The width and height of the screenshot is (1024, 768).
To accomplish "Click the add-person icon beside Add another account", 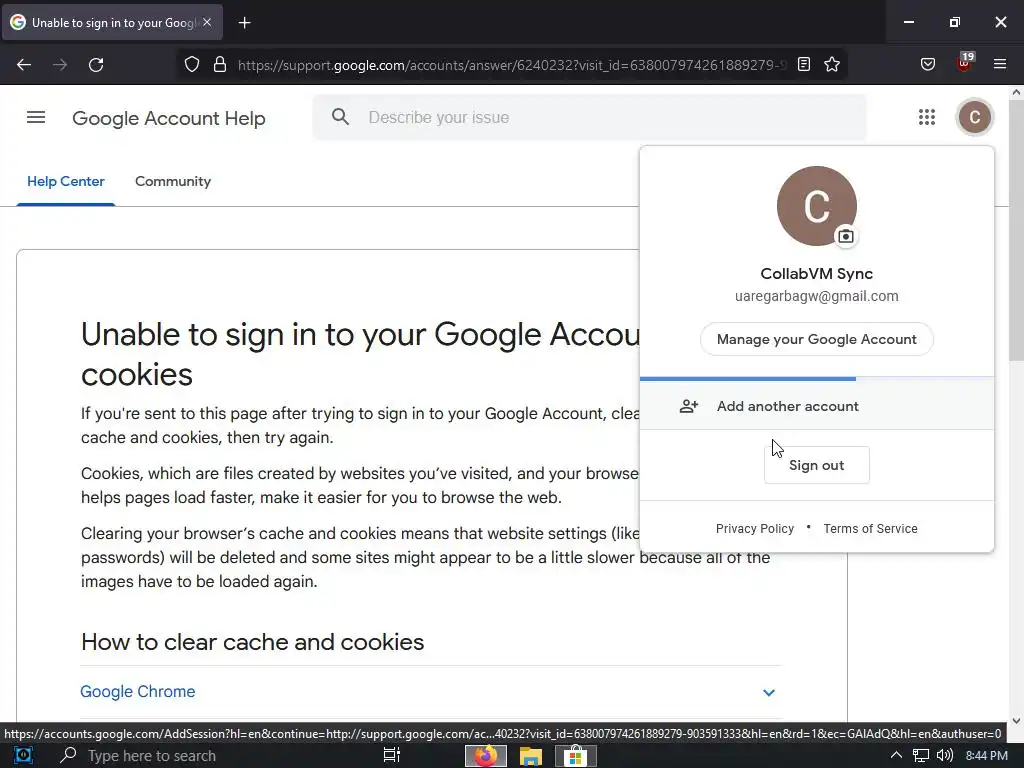I will (x=689, y=406).
